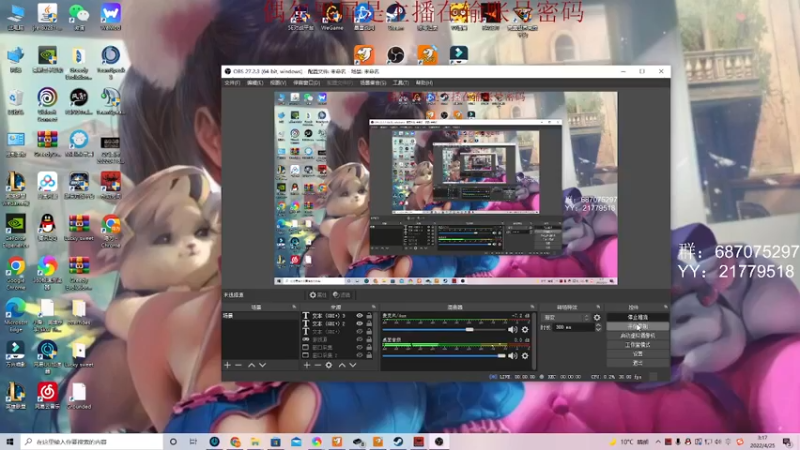800x450 pixels.
Task: Toggle visibility of 文本 (GDI+) 3 source
Action: click(360, 316)
